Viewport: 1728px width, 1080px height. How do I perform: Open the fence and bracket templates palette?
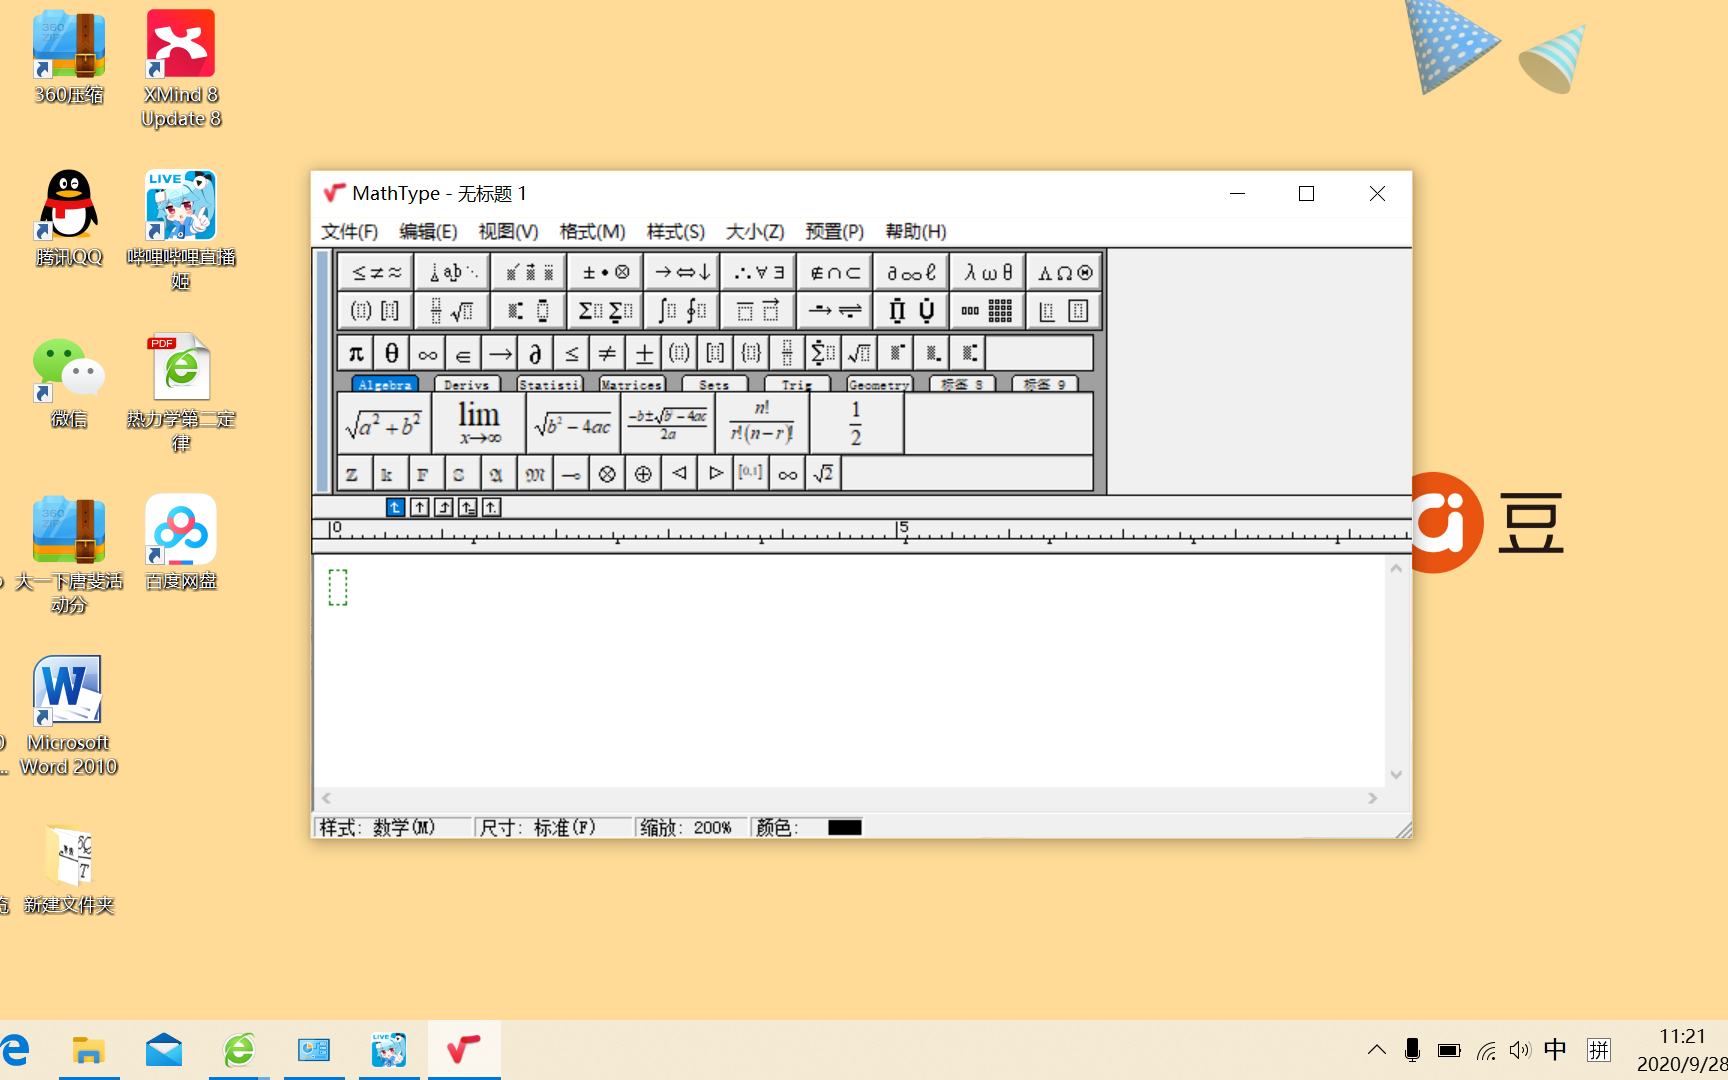click(374, 310)
